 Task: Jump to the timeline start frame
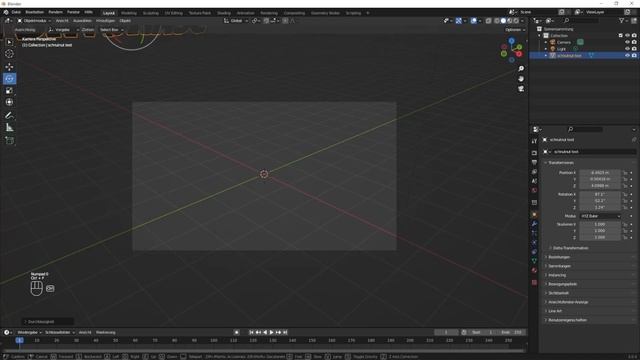(x=251, y=332)
